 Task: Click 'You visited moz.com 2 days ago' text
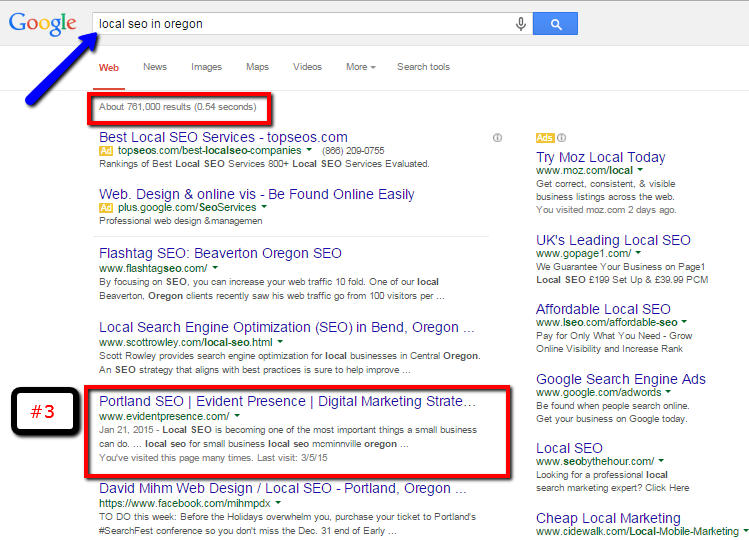coord(606,210)
